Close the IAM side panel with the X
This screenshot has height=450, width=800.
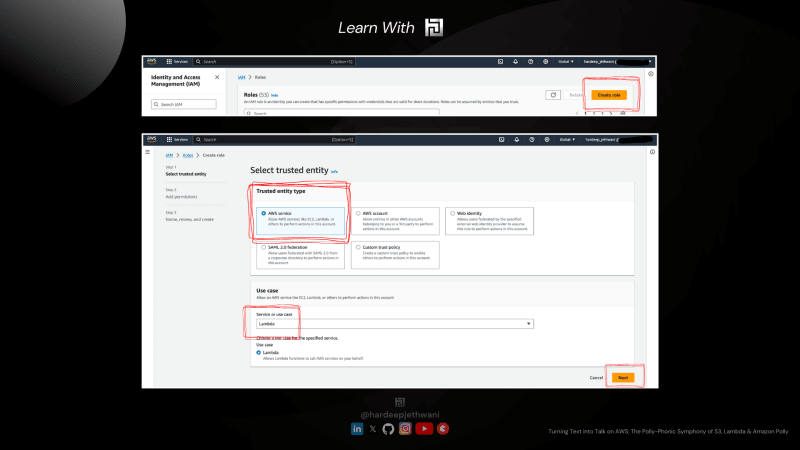[217, 77]
